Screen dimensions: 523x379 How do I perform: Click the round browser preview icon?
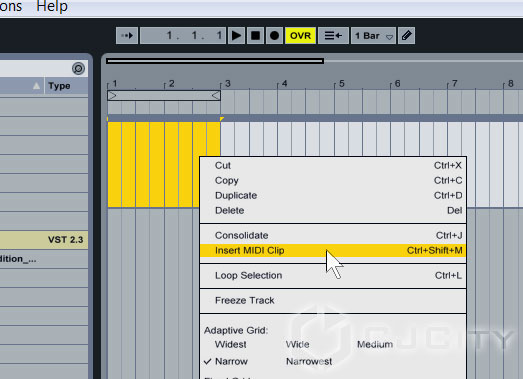[x=78, y=69]
